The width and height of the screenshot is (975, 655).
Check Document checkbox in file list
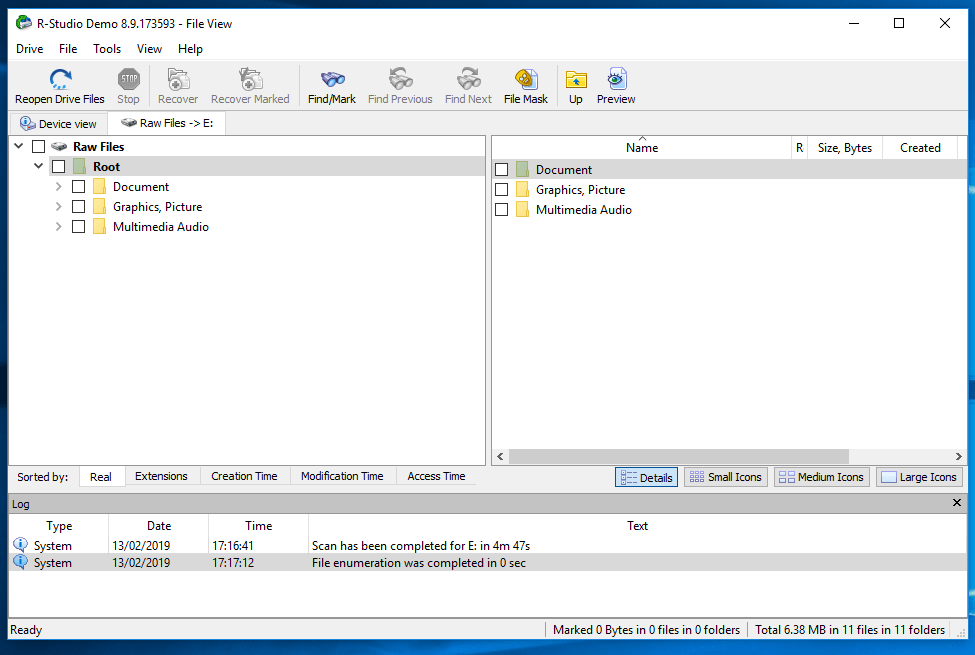pyautogui.click(x=502, y=169)
